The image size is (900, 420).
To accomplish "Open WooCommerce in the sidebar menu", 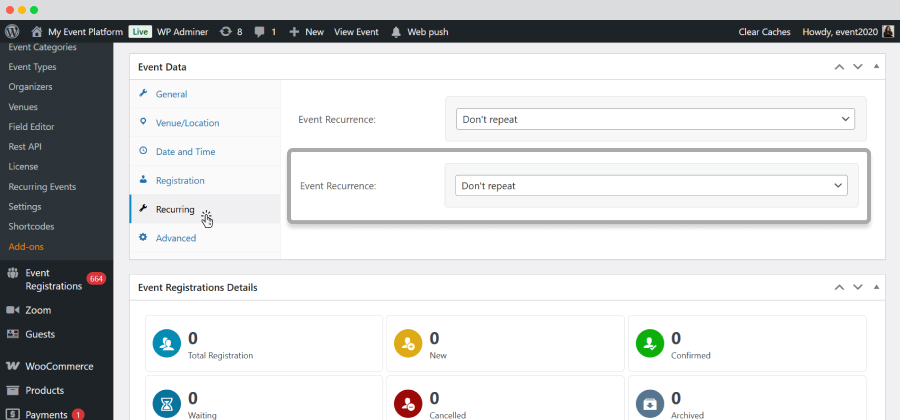I will (59, 366).
